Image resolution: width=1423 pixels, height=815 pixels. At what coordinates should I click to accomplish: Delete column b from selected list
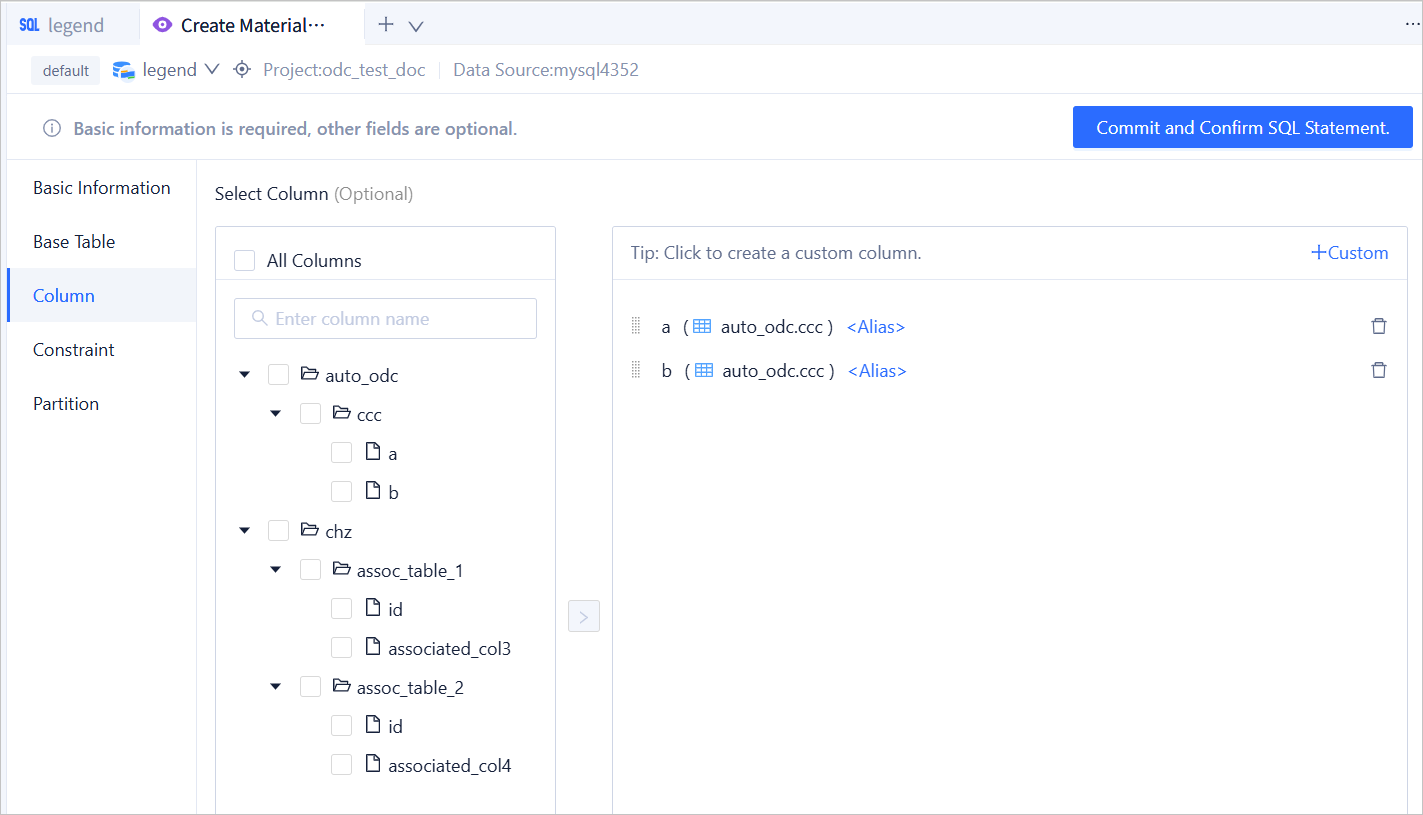pyautogui.click(x=1379, y=370)
